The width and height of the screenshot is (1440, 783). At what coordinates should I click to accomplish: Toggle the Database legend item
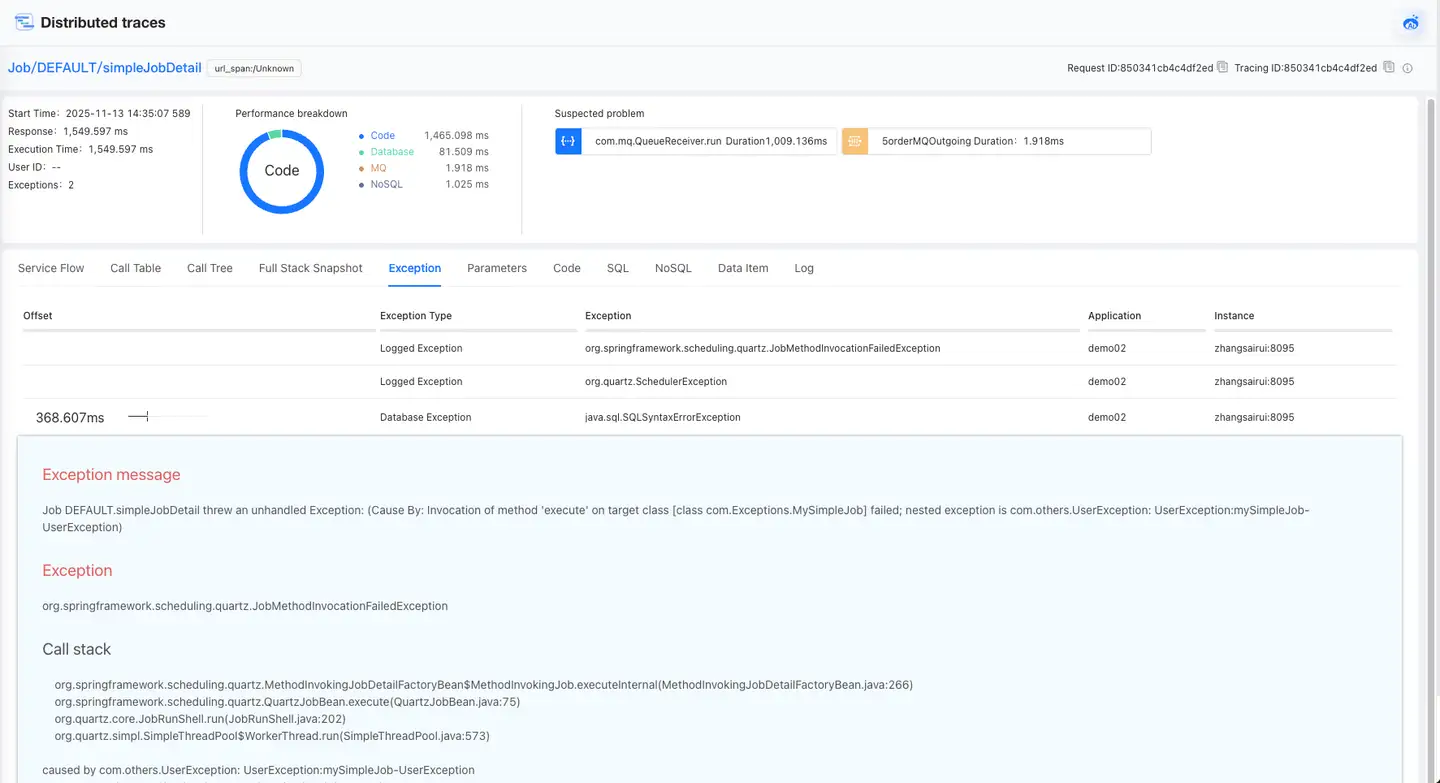[391, 152]
